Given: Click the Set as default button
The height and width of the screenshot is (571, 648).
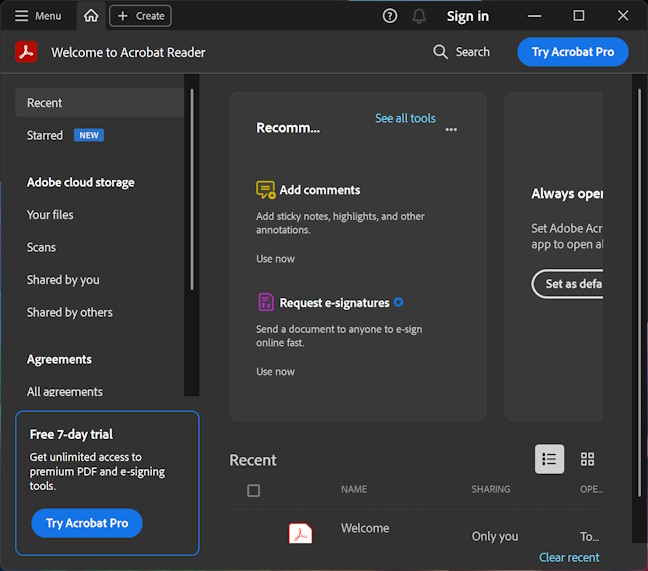Looking at the screenshot, I should pyautogui.click(x=567, y=284).
